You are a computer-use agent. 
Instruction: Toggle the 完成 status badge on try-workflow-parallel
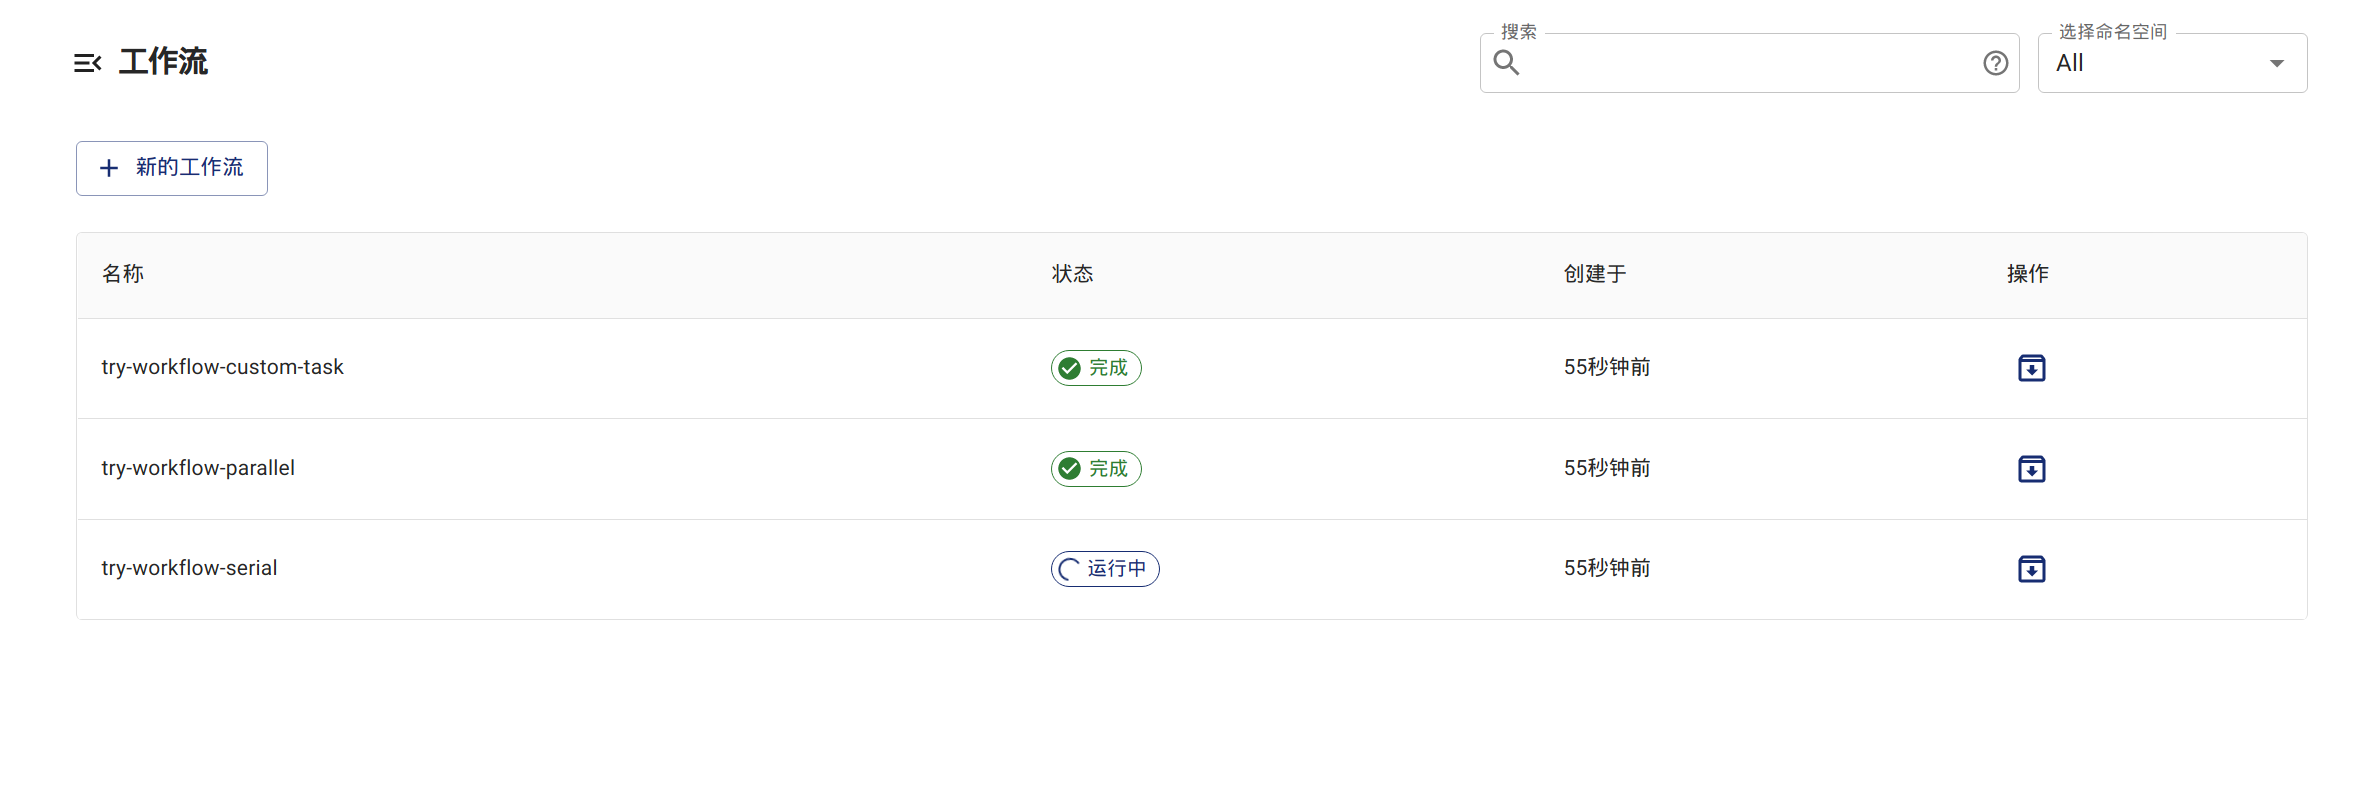1095,468
